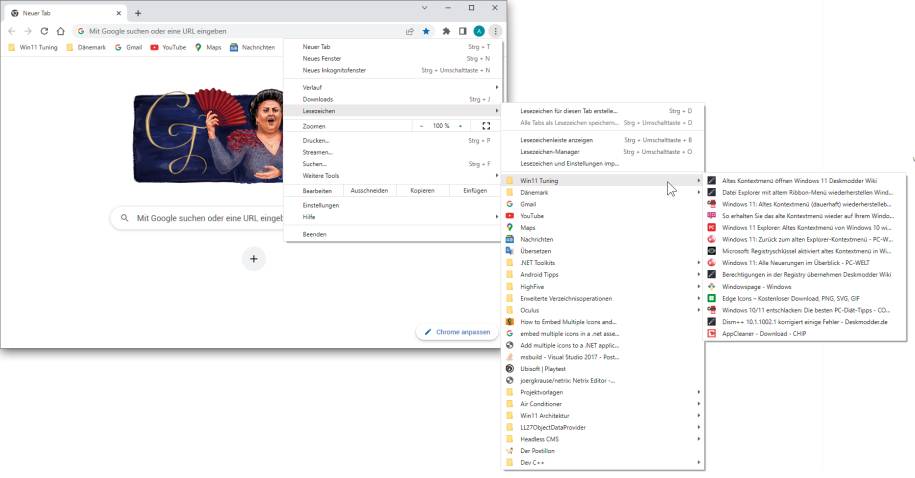Click the add shortcut plus circle

coord(254,259)
